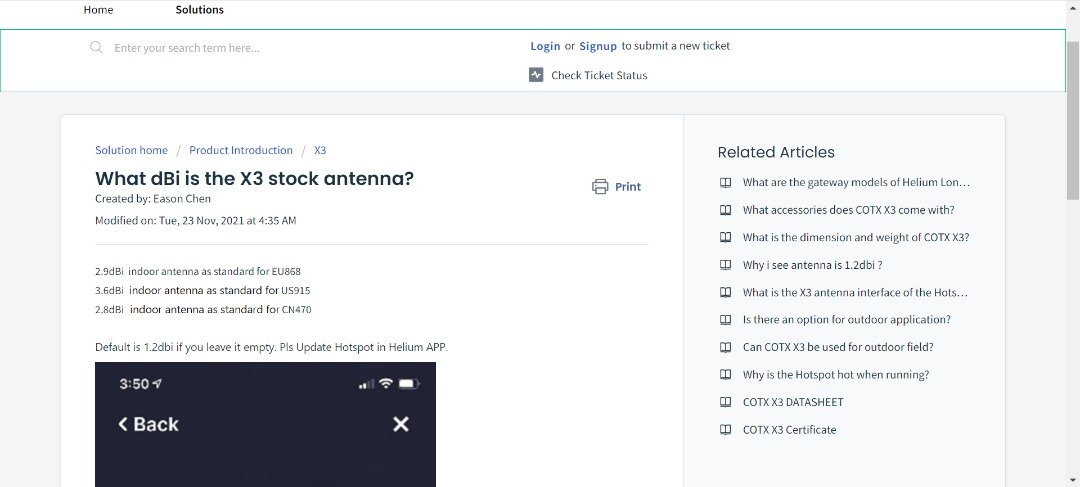Click book icon beside COTX X3 Certificate
Image resolution: width=1080 pixels, height=487 pixels.
[x=726, y=430]
